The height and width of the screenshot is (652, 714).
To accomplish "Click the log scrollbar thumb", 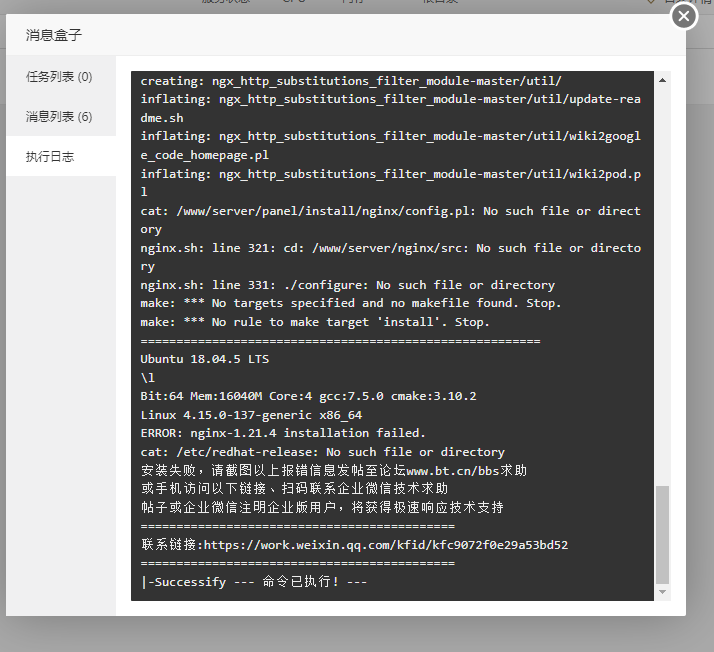I will pyautogui.click(x=663, y=535).
